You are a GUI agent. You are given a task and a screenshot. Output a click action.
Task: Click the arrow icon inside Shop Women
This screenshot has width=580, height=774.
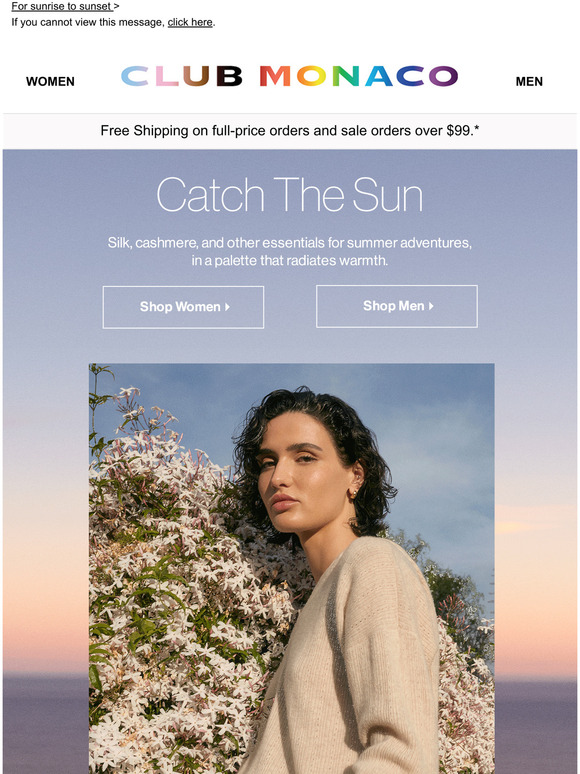tap(227, 307)
